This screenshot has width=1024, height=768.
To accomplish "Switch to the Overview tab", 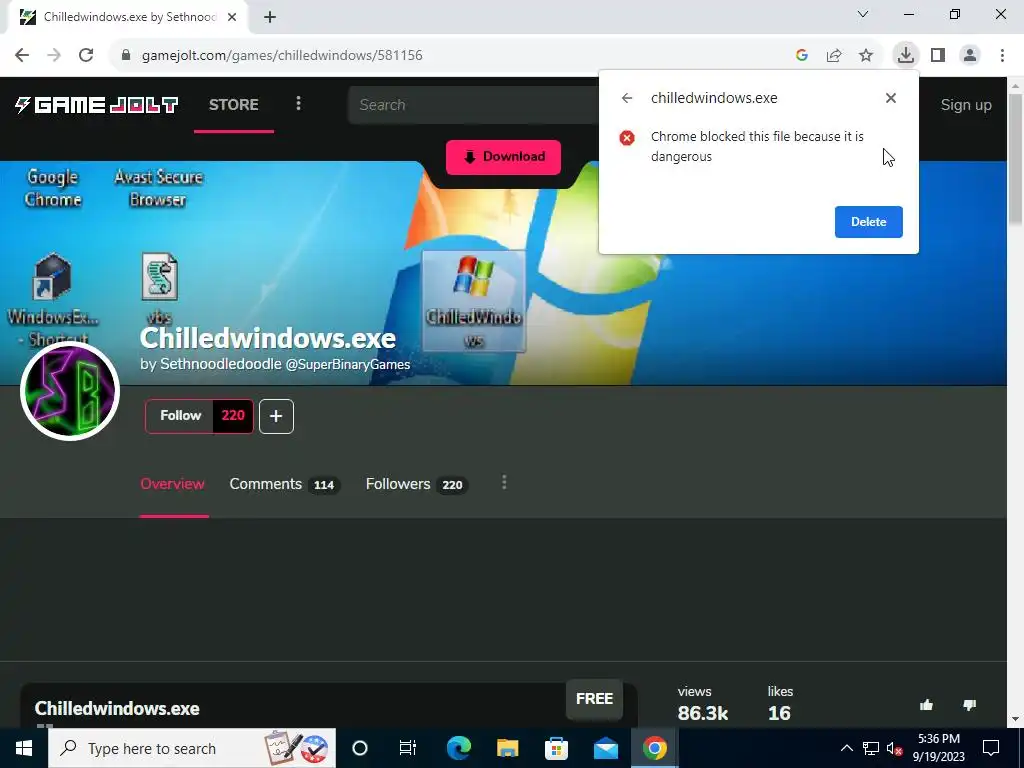I will click(x=173, y=484).
